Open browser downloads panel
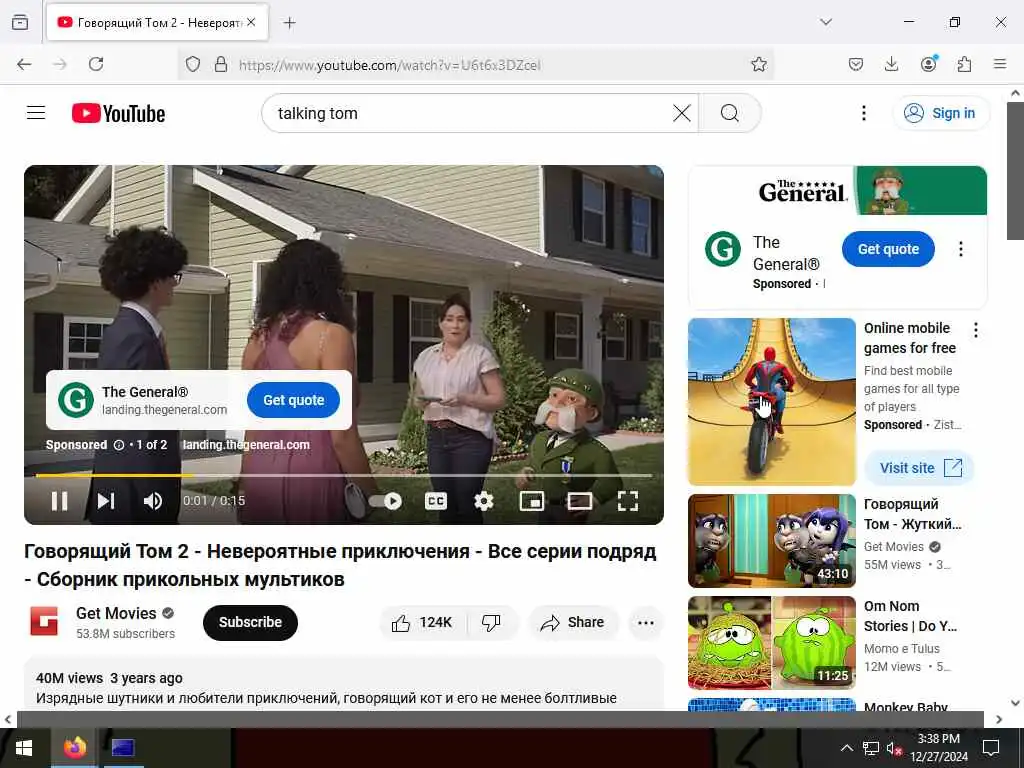The width and height of the screenshot is (1024, 768). coord(891,64)
